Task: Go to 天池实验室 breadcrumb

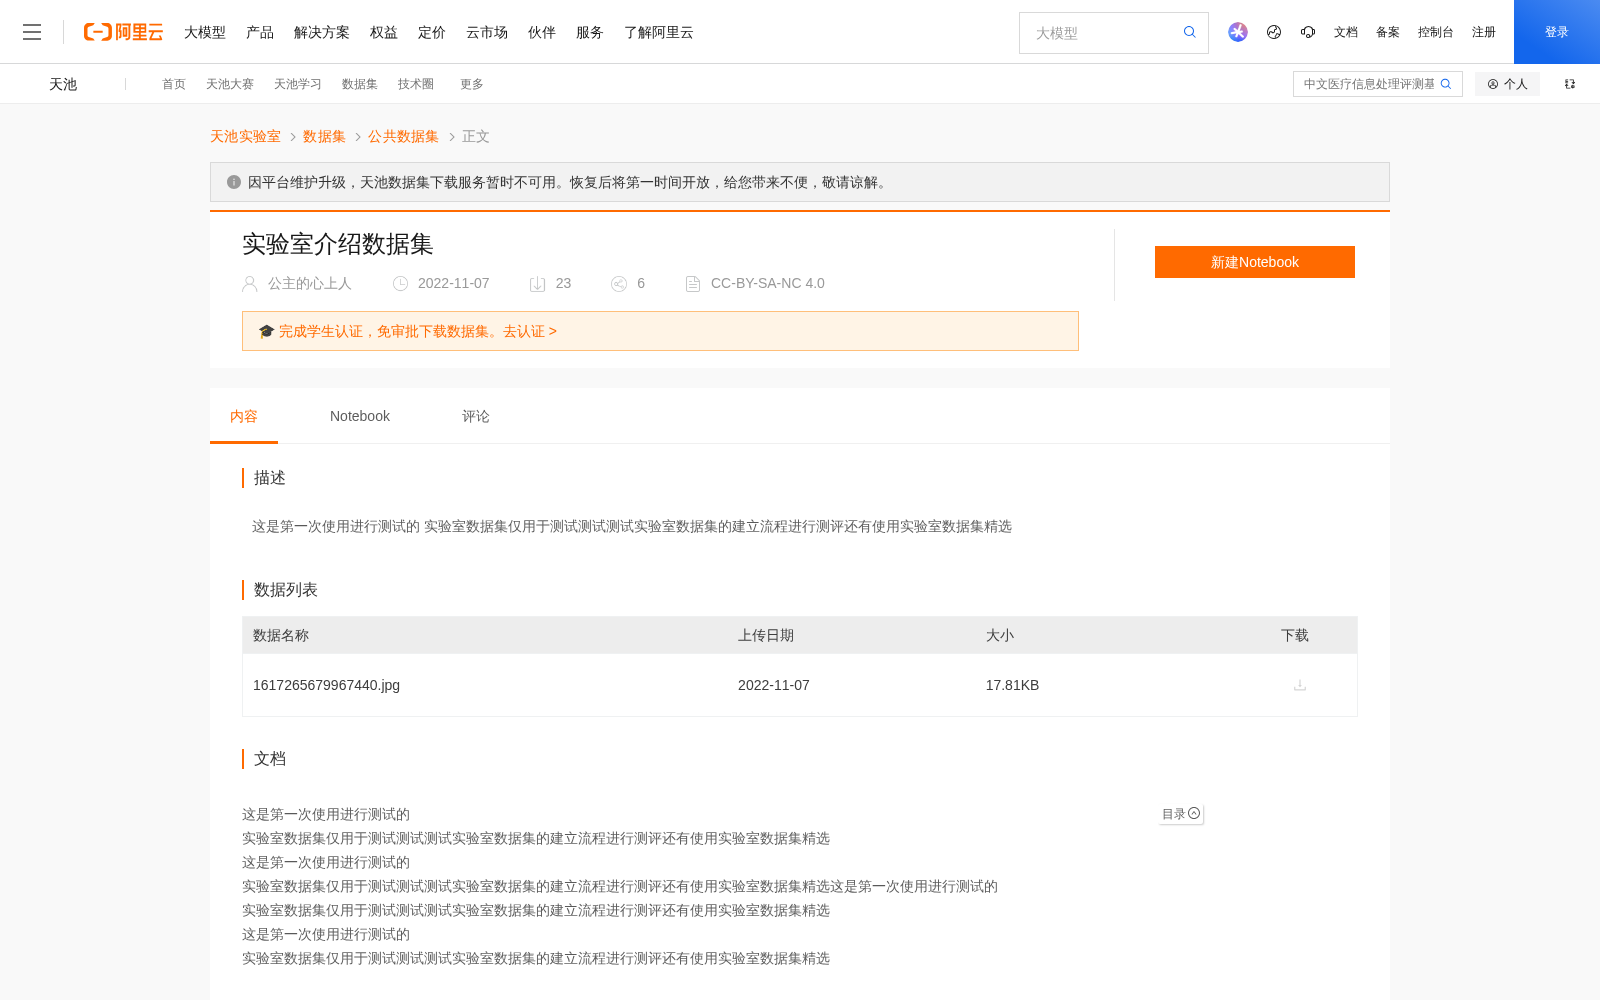Action: point(245,136)
